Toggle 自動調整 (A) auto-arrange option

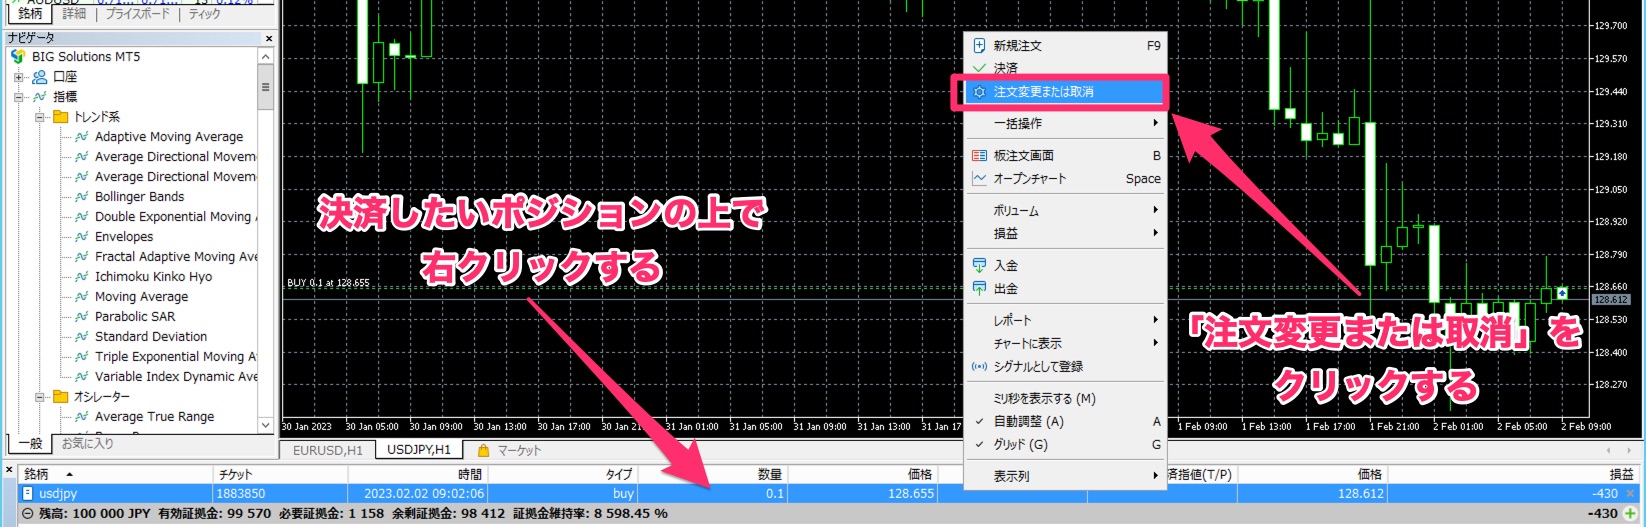coord(1028,422)
